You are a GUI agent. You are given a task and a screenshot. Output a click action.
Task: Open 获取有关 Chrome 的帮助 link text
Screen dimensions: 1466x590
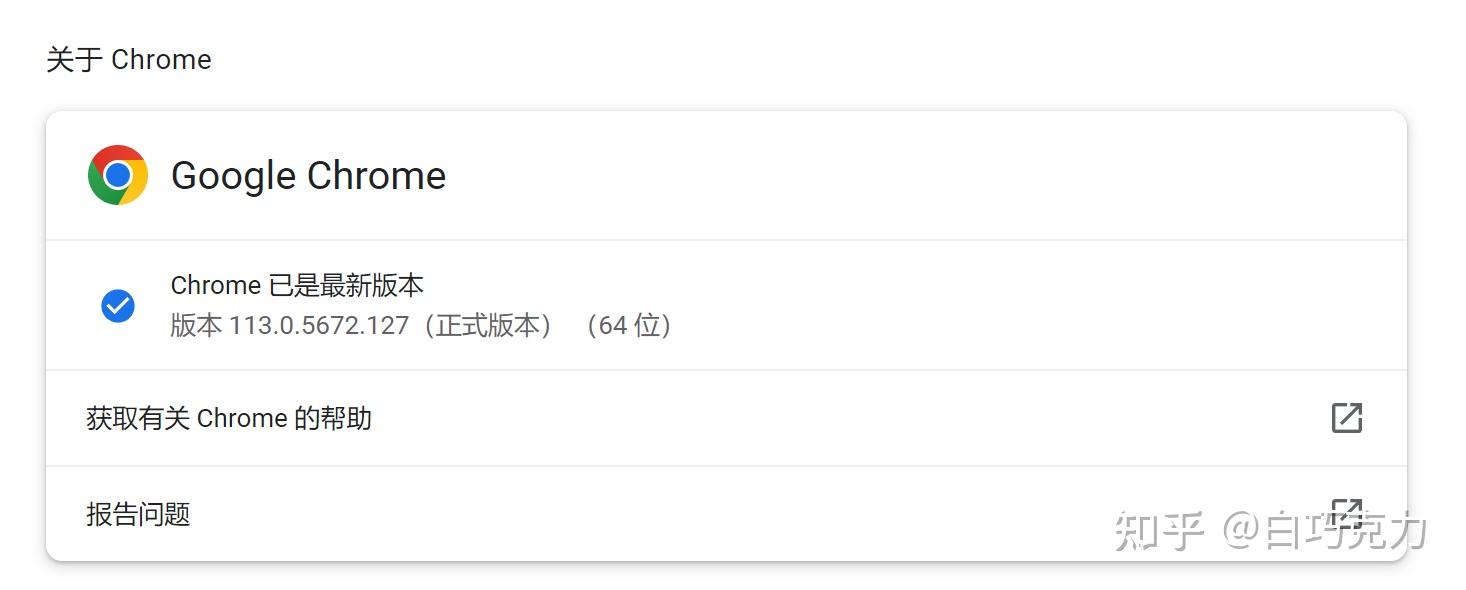[229, 418]
